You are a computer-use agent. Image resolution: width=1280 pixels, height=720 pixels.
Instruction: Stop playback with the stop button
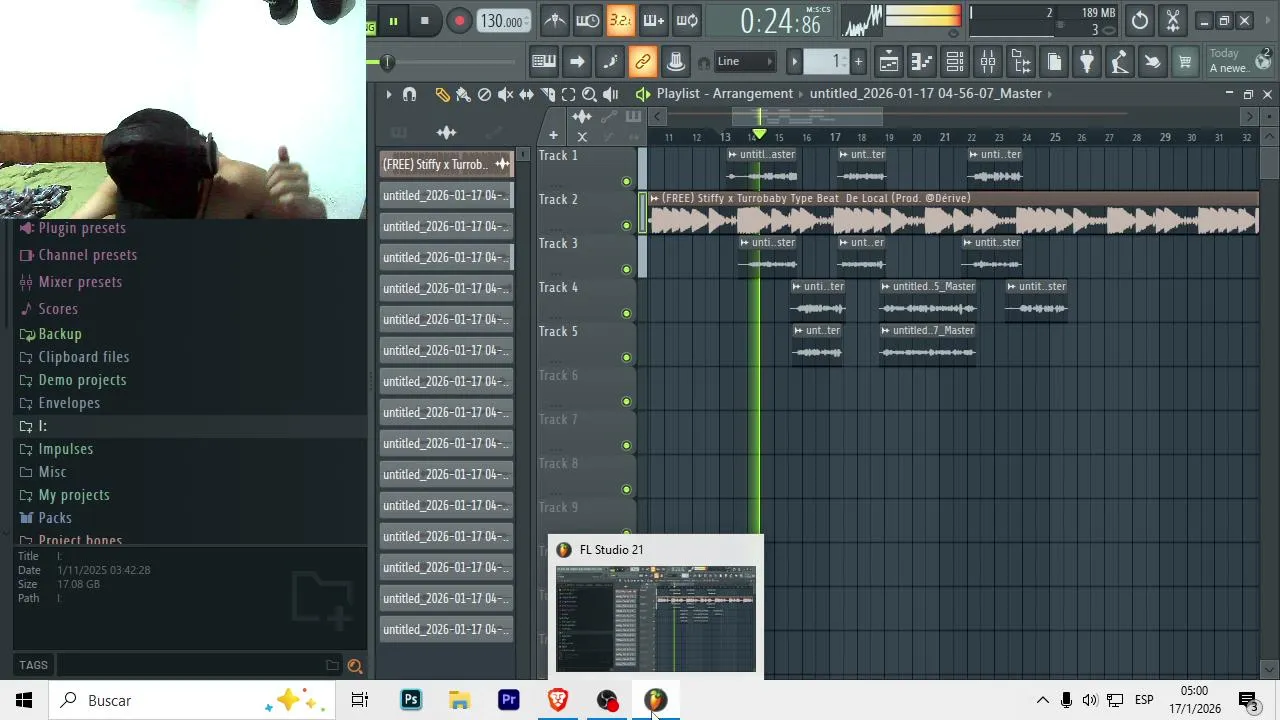(x=425, y=21)
